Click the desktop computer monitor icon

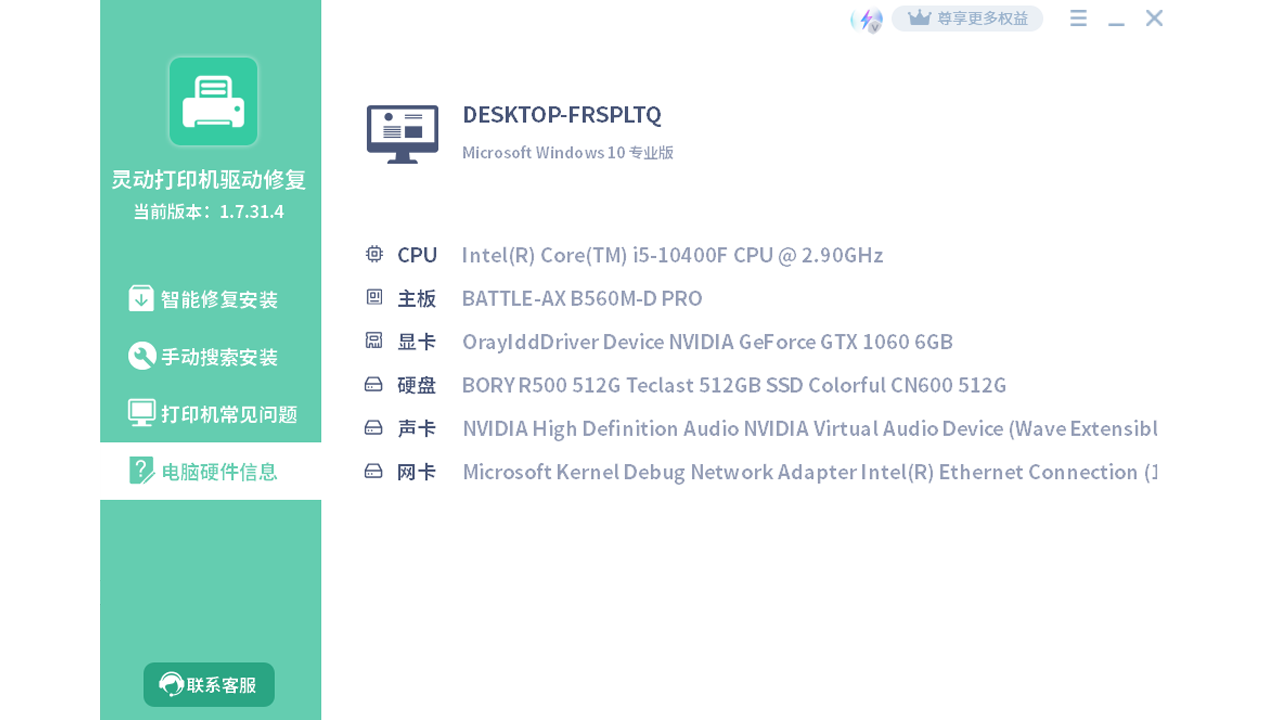(x=402, y=134)
